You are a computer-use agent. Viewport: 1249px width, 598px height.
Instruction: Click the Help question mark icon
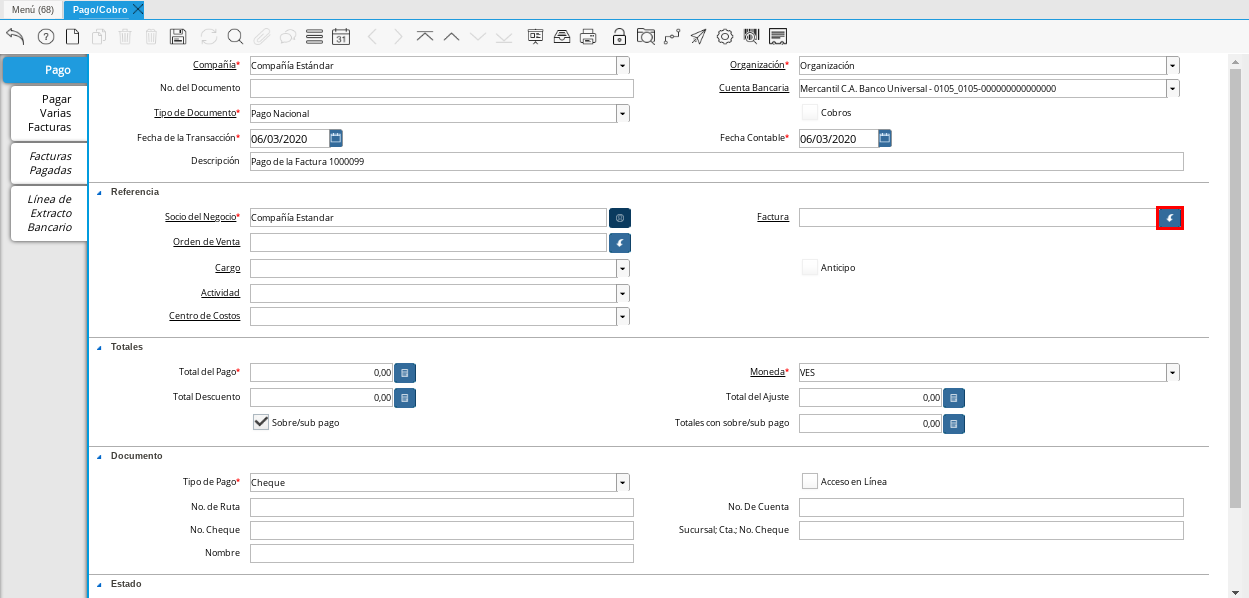(x=46, y=37)
